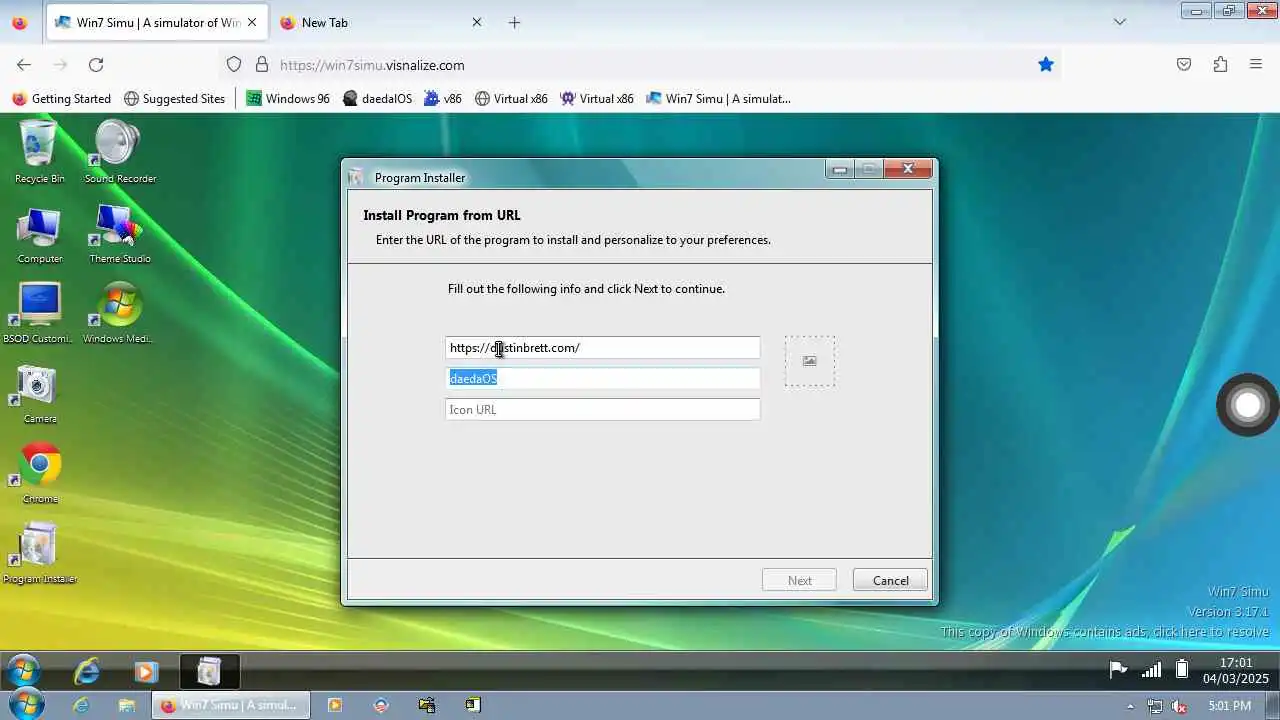Select the BSOD Customizer desktop icon
This screenshot has height=720, width=1280.
(39, 313)
